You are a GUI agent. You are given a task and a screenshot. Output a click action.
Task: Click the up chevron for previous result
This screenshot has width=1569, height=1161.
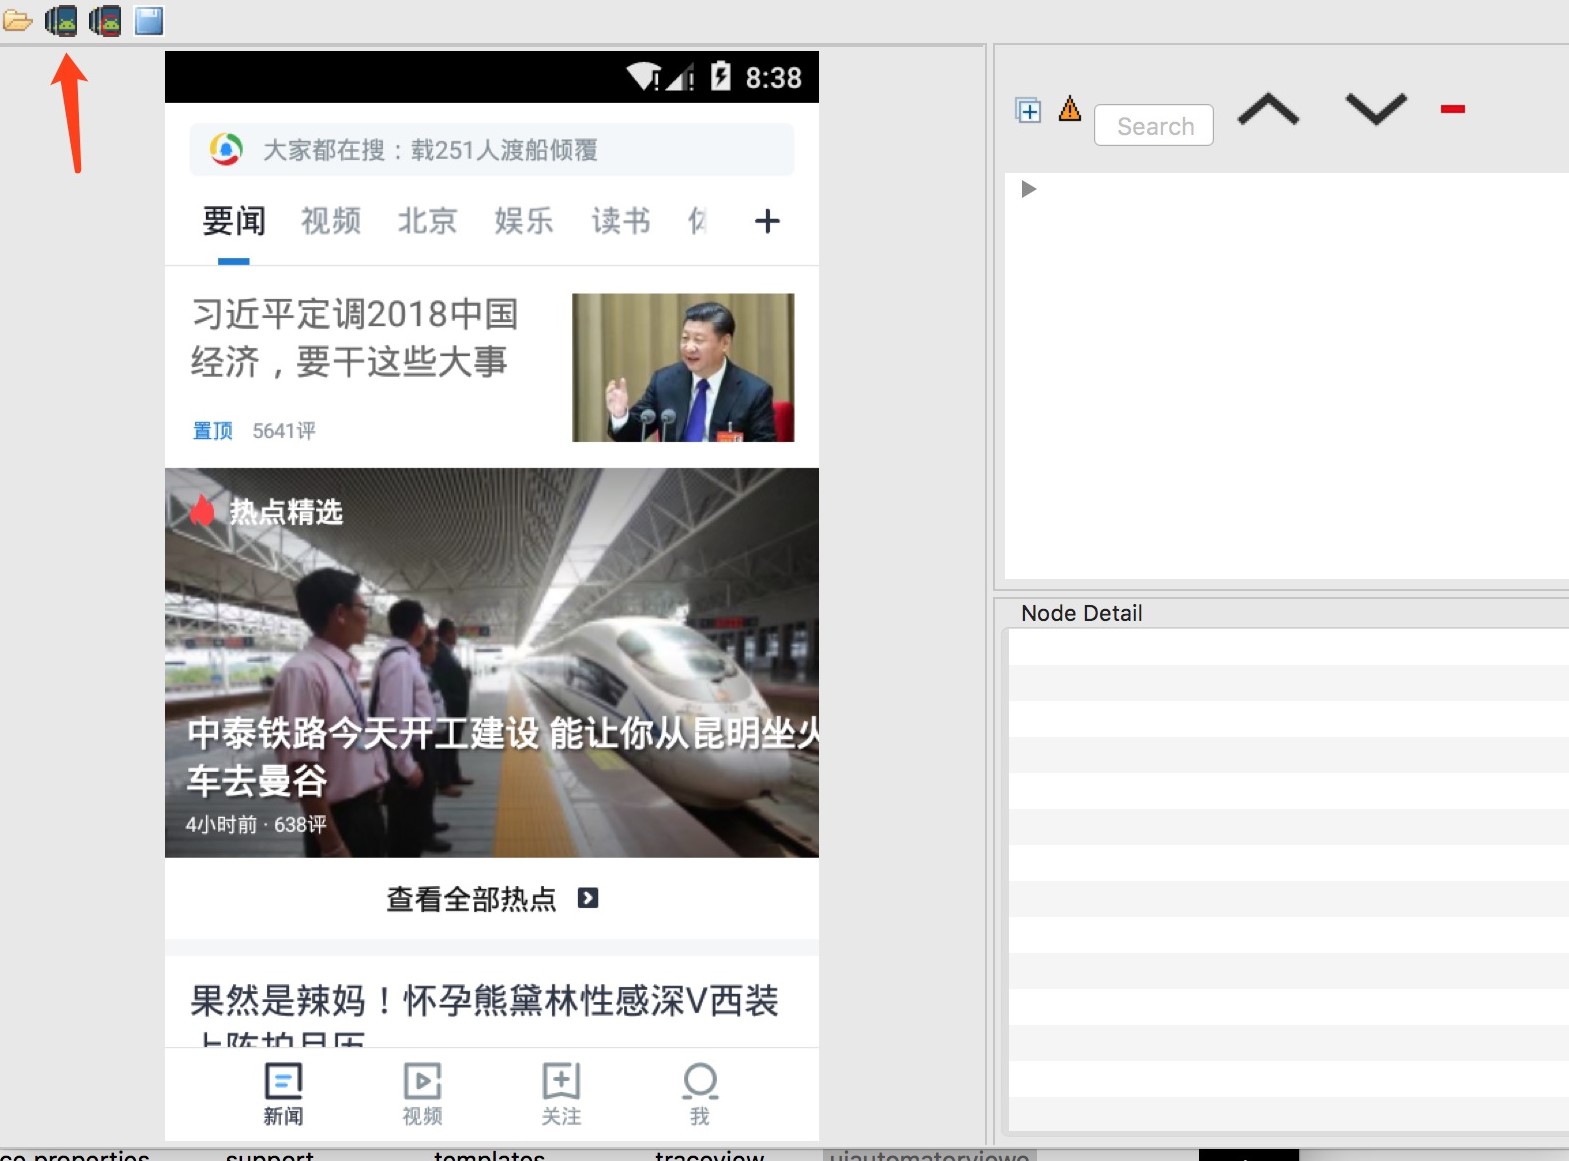click(x=1268, y=109)
